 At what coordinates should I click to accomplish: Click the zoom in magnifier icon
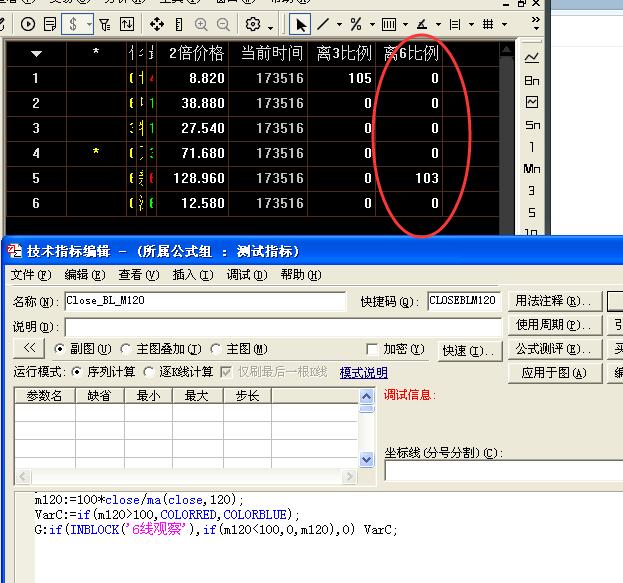pos(201,25)
